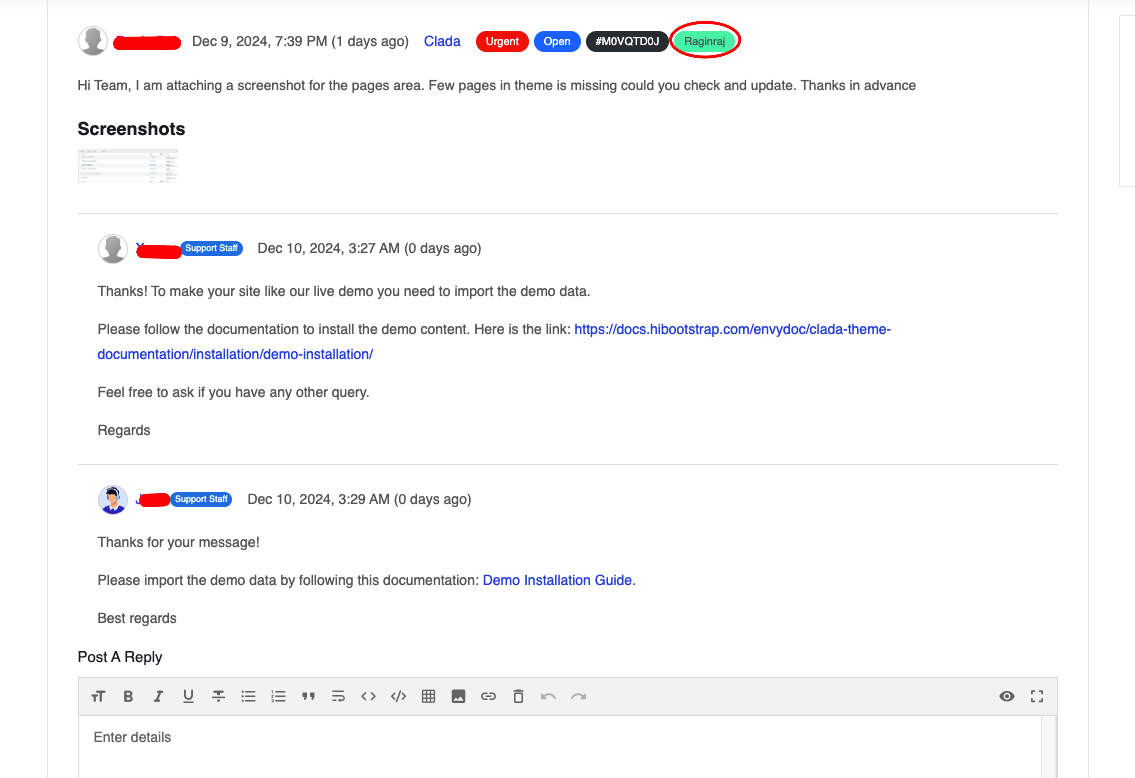1135x778 pixels.
Task: Click the 'Thanks for your message!' text
Action: pos(178,542)
